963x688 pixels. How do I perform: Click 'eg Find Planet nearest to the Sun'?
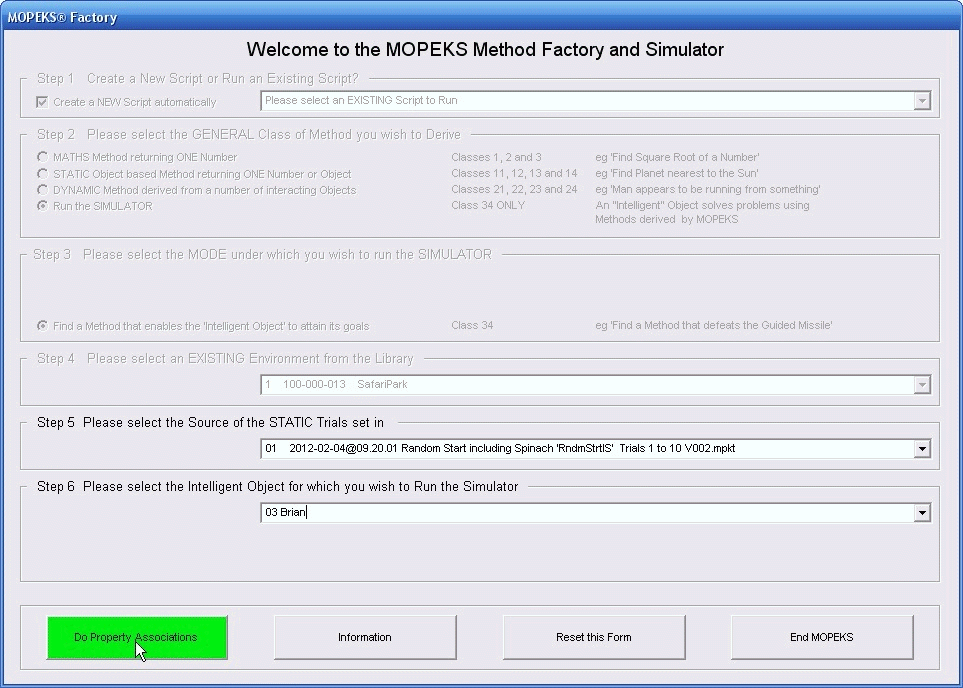677,173
